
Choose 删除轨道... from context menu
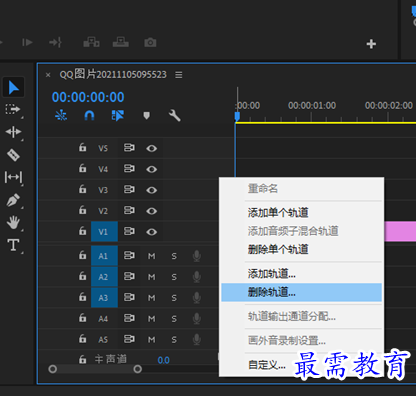click(301, 292)
